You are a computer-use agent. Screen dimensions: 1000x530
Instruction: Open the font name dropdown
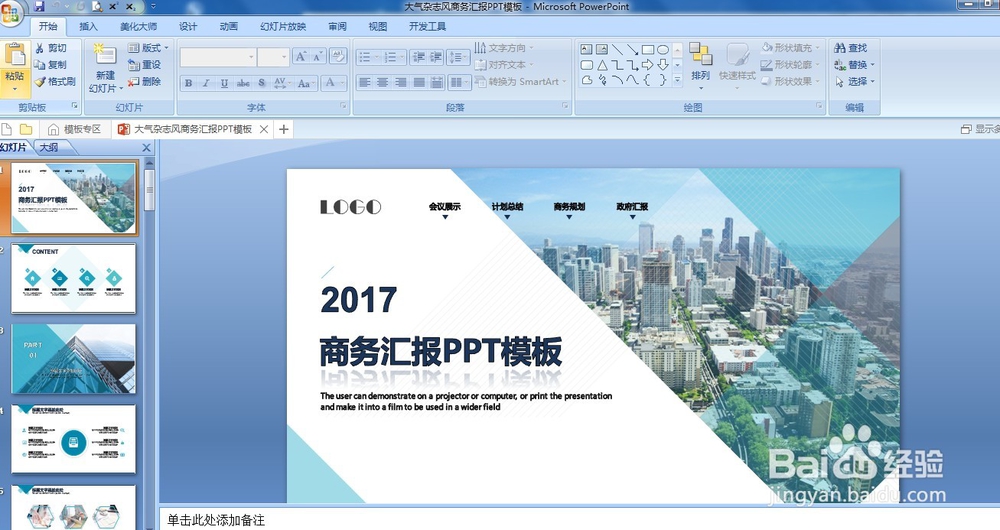coord(251,57)
